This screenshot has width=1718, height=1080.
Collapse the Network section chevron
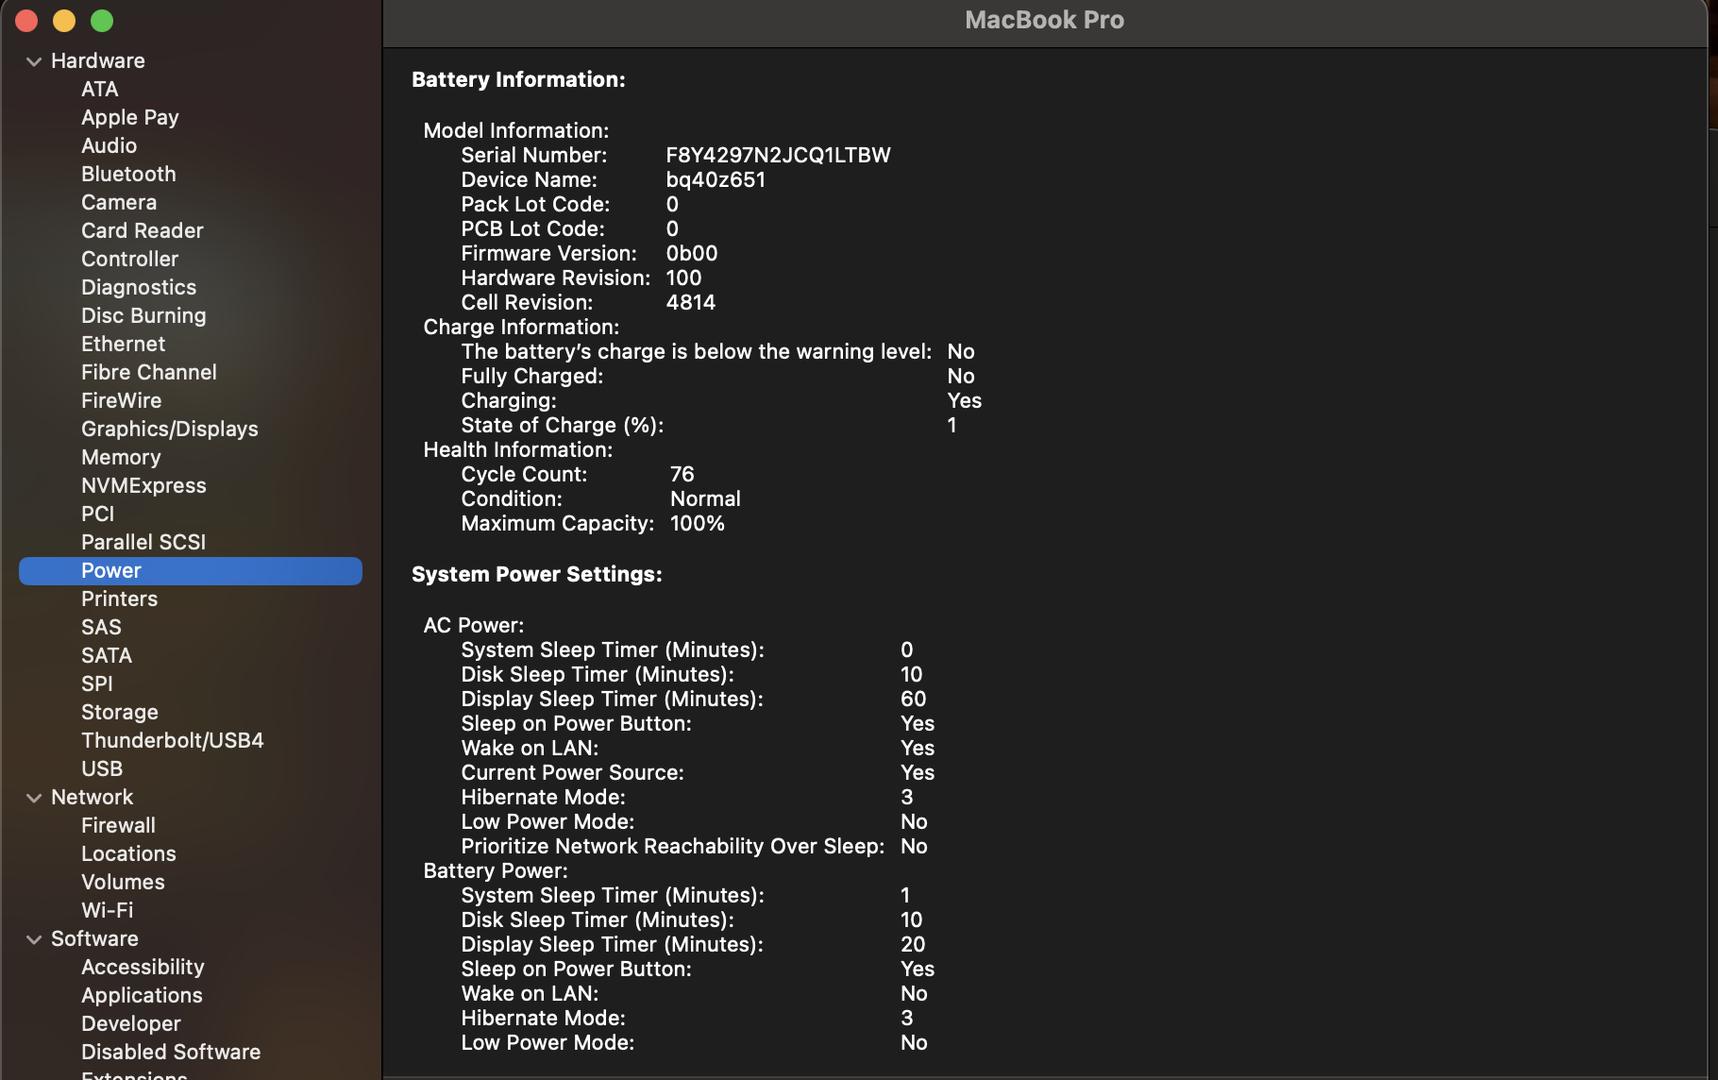(x=34, y=798)
